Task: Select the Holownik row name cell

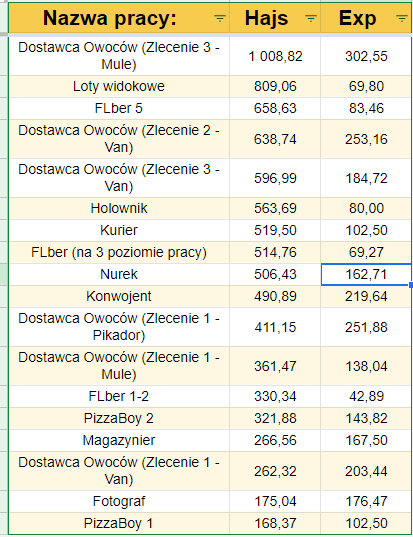Action: pos(119,208)
